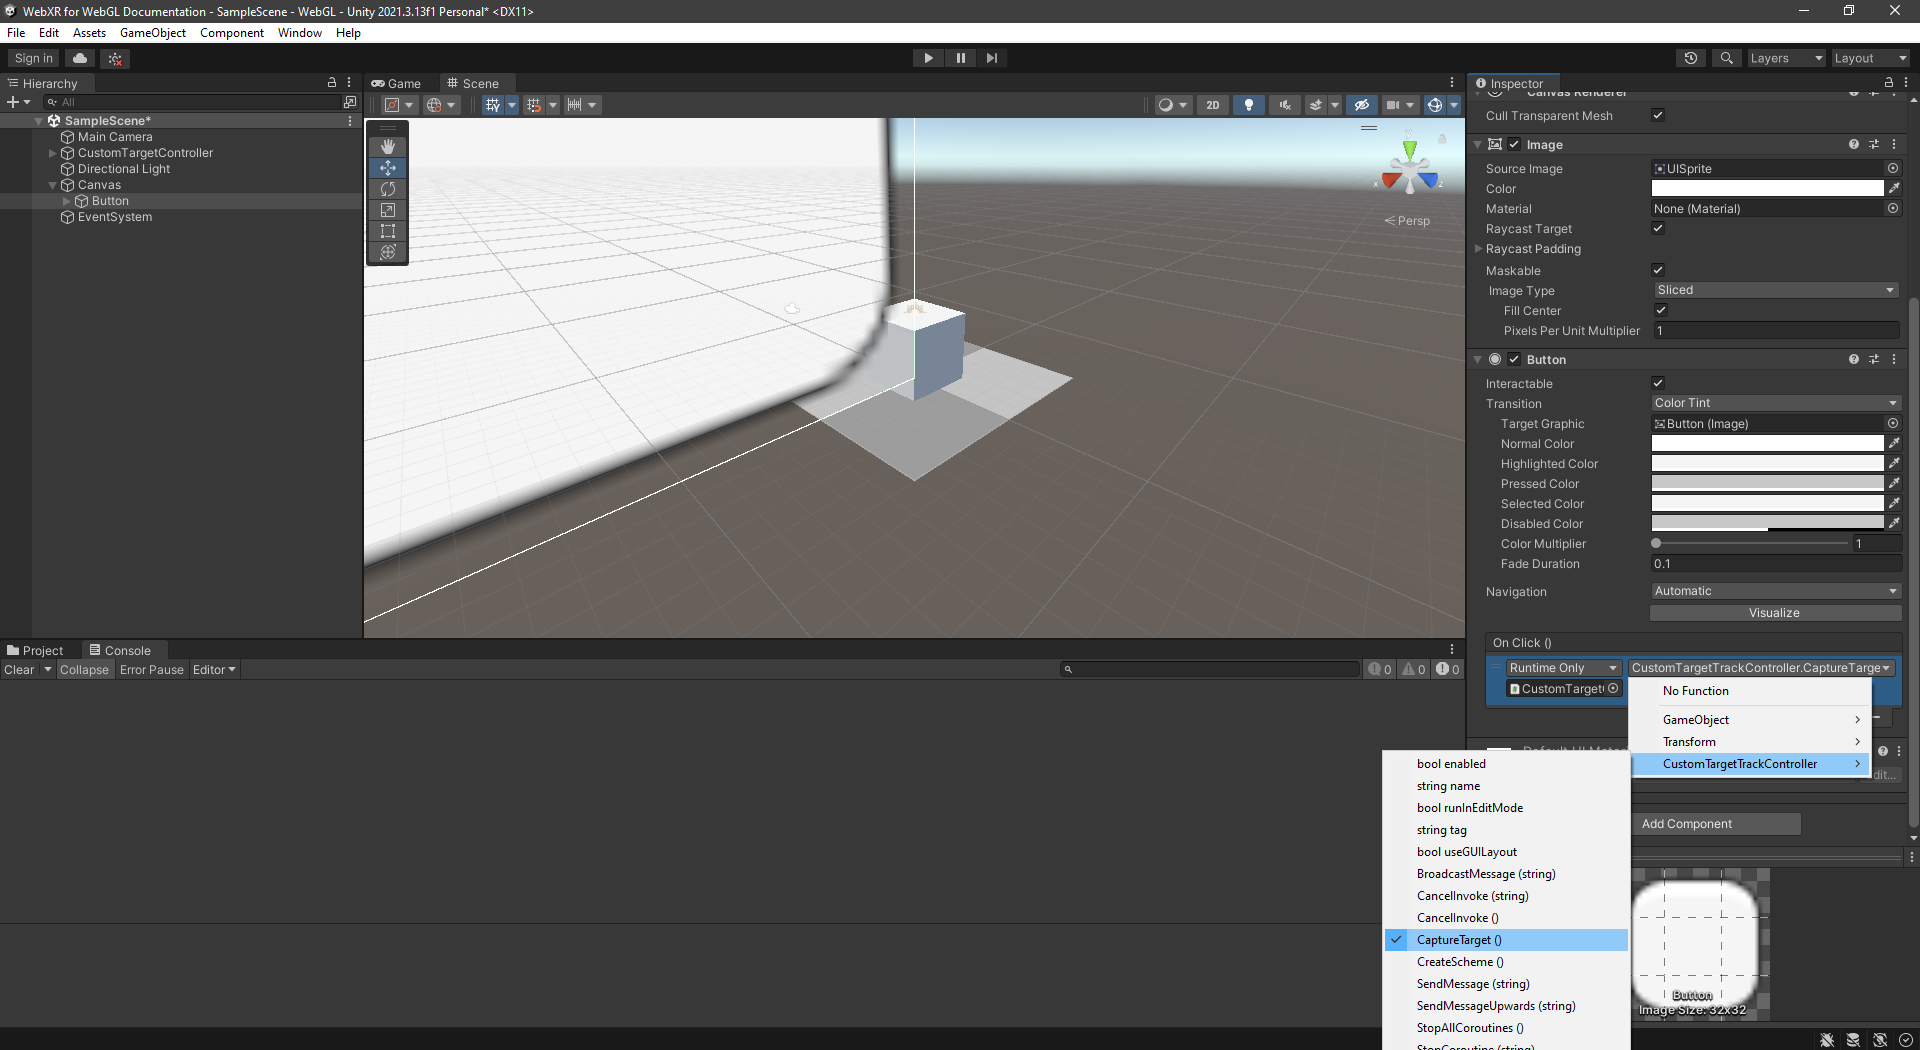Switch to the Project tab
1920x1050 pixels.
click(x=35, y=650)
